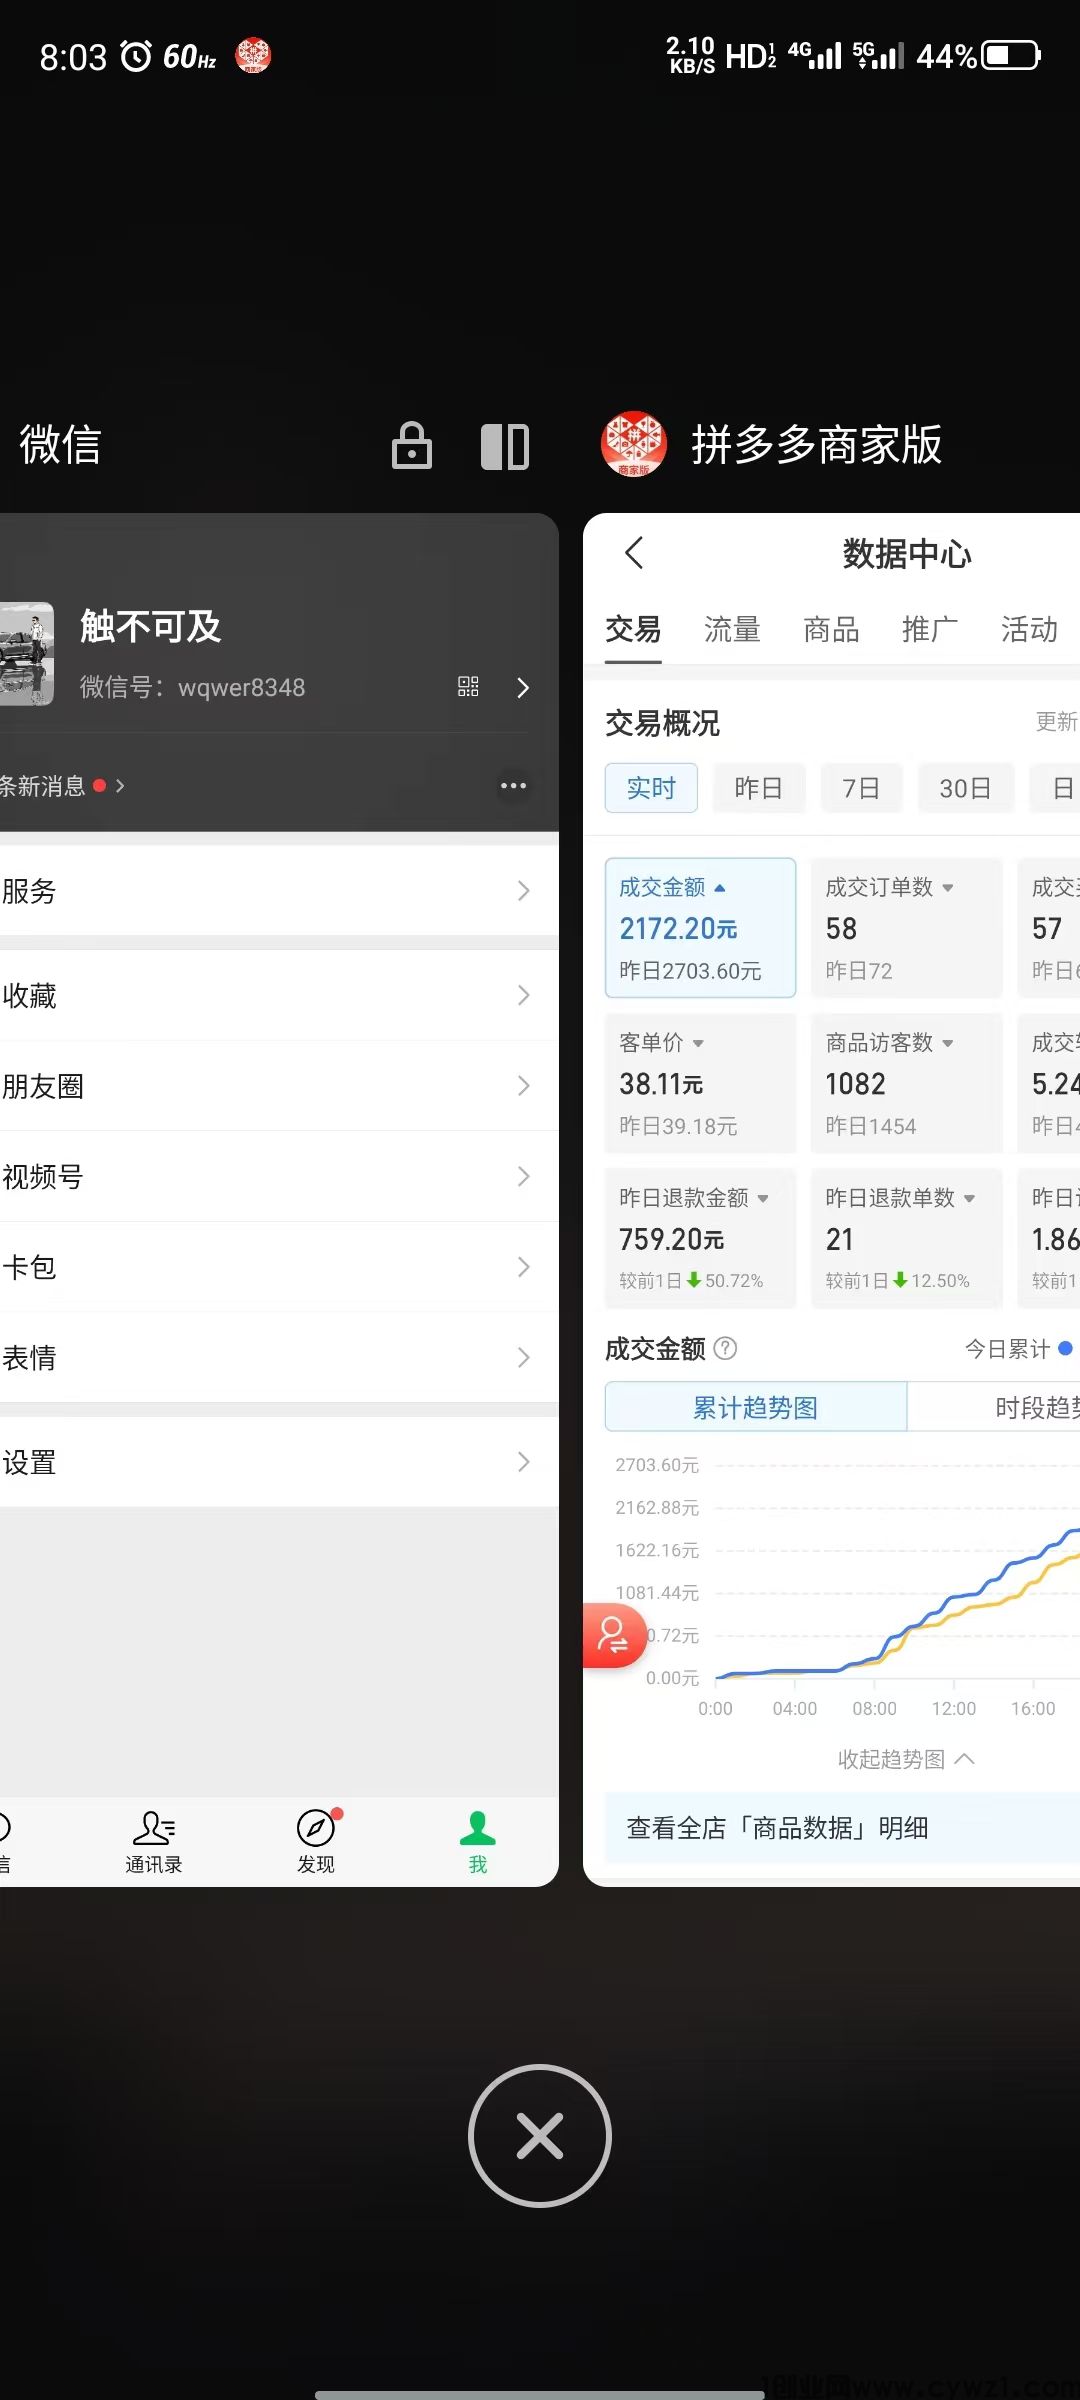Image resolution: width=1080 pixels, height=2400 pixels.
Task: Tap the 4G signal indicator
Action: pos(815,55)
